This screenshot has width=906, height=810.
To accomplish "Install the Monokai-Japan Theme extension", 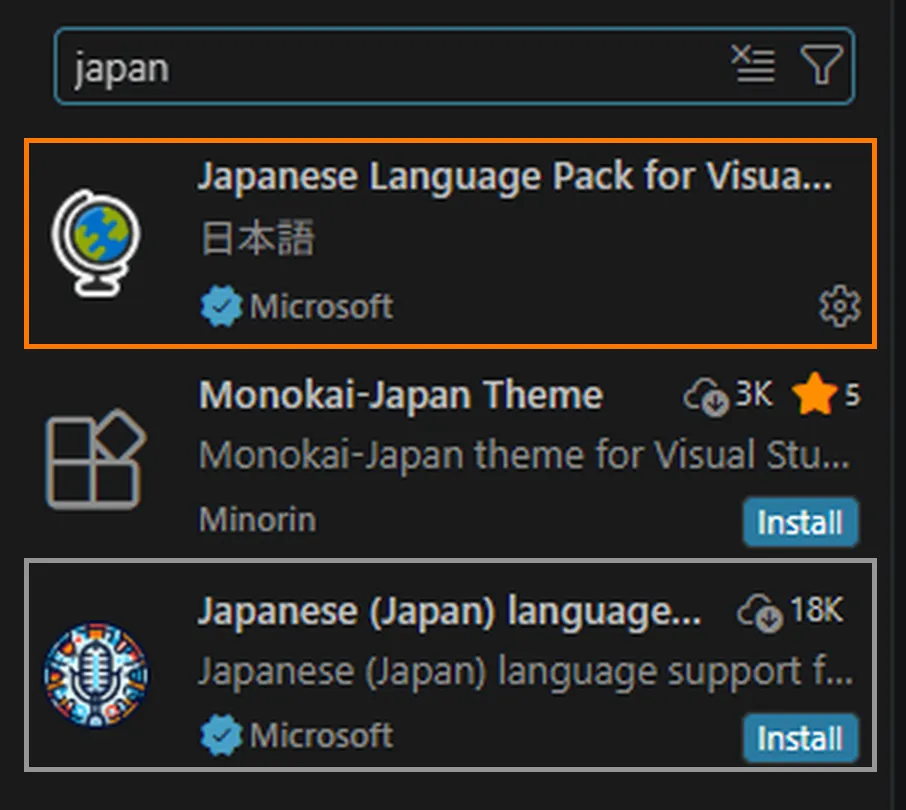I will coord(800,522).
